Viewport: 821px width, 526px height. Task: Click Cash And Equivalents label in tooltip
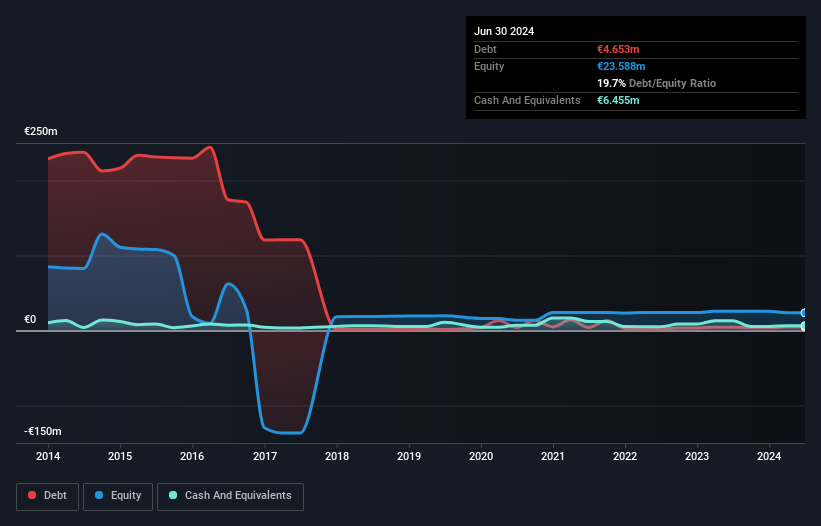(527, 100)
